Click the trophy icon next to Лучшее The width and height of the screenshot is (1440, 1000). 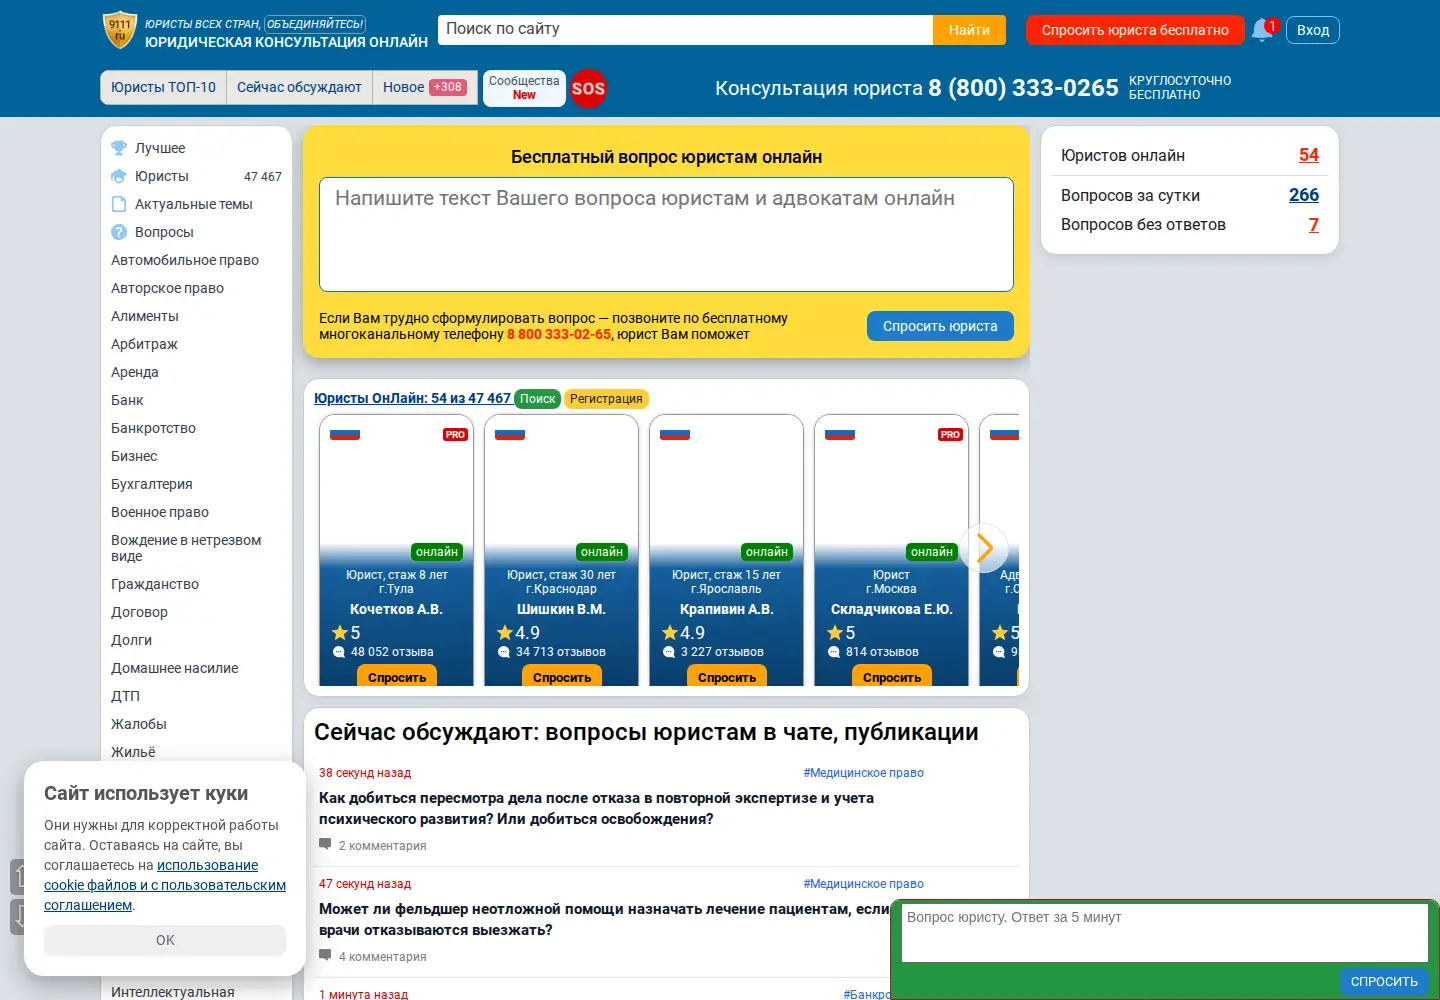coord(119,148)
